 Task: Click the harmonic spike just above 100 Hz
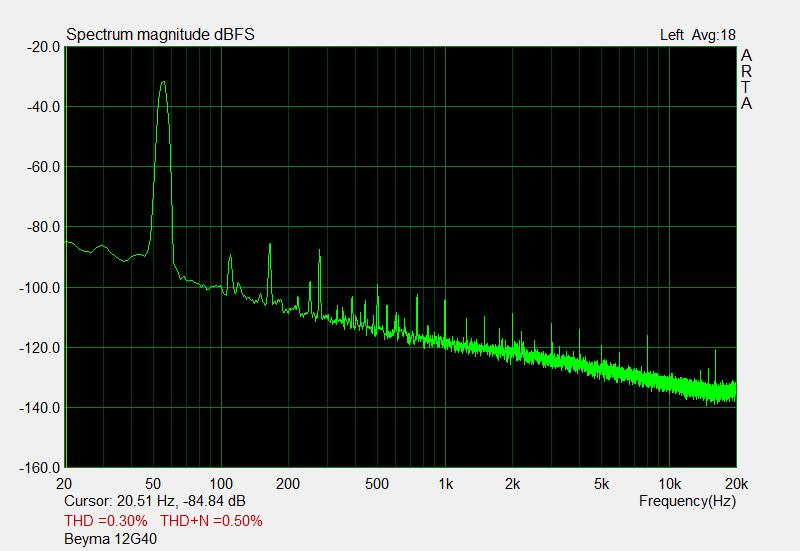pyautogui.click(x=230, y=258)
